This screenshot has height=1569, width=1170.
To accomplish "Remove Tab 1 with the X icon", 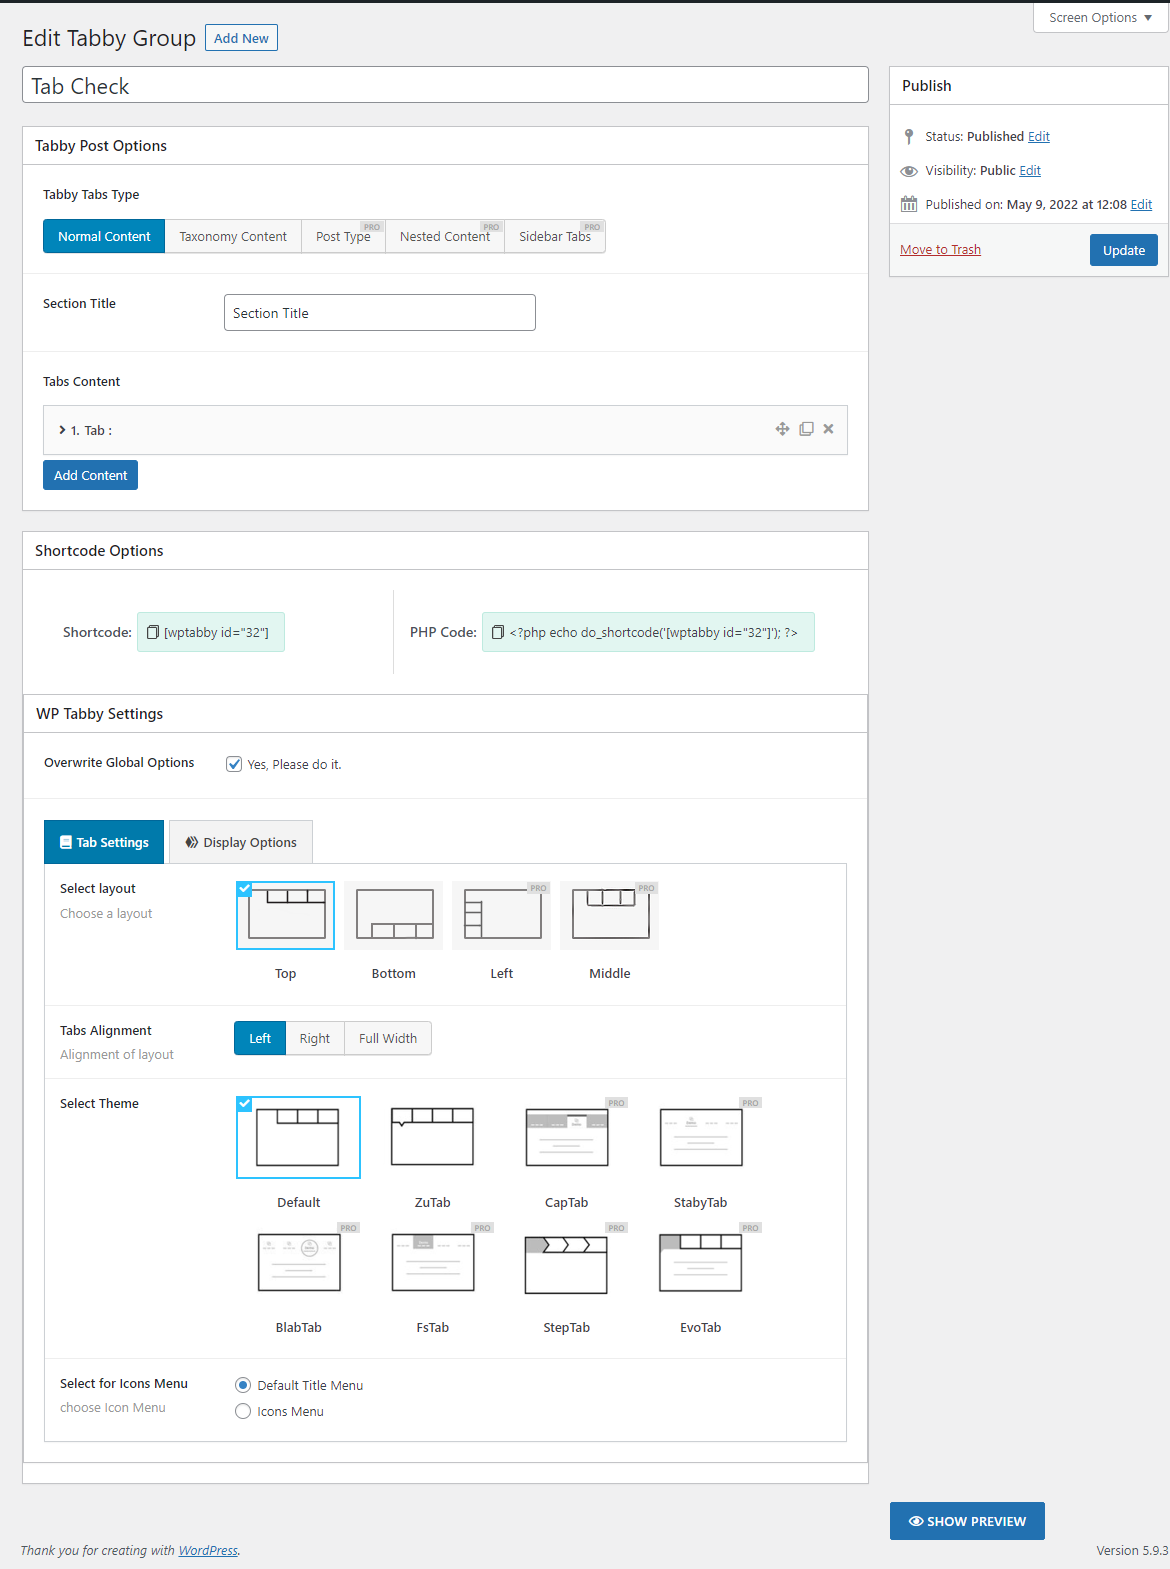I will [828, 429].
